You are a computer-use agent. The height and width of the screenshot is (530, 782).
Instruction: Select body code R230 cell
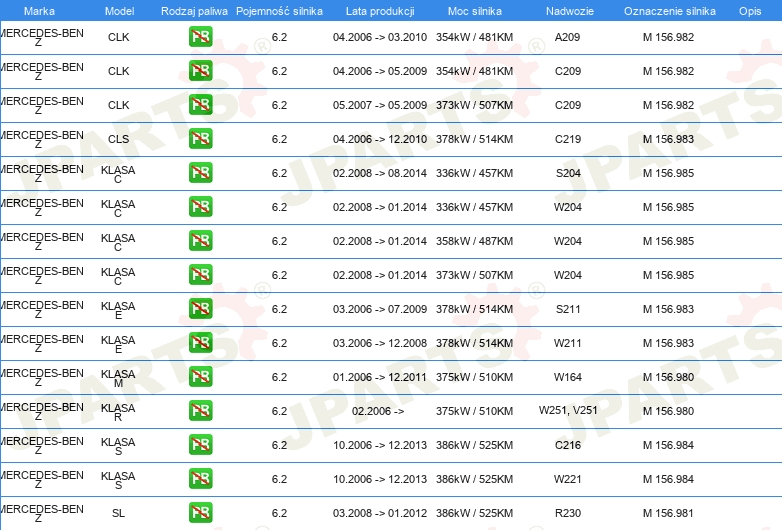(568, 513)
